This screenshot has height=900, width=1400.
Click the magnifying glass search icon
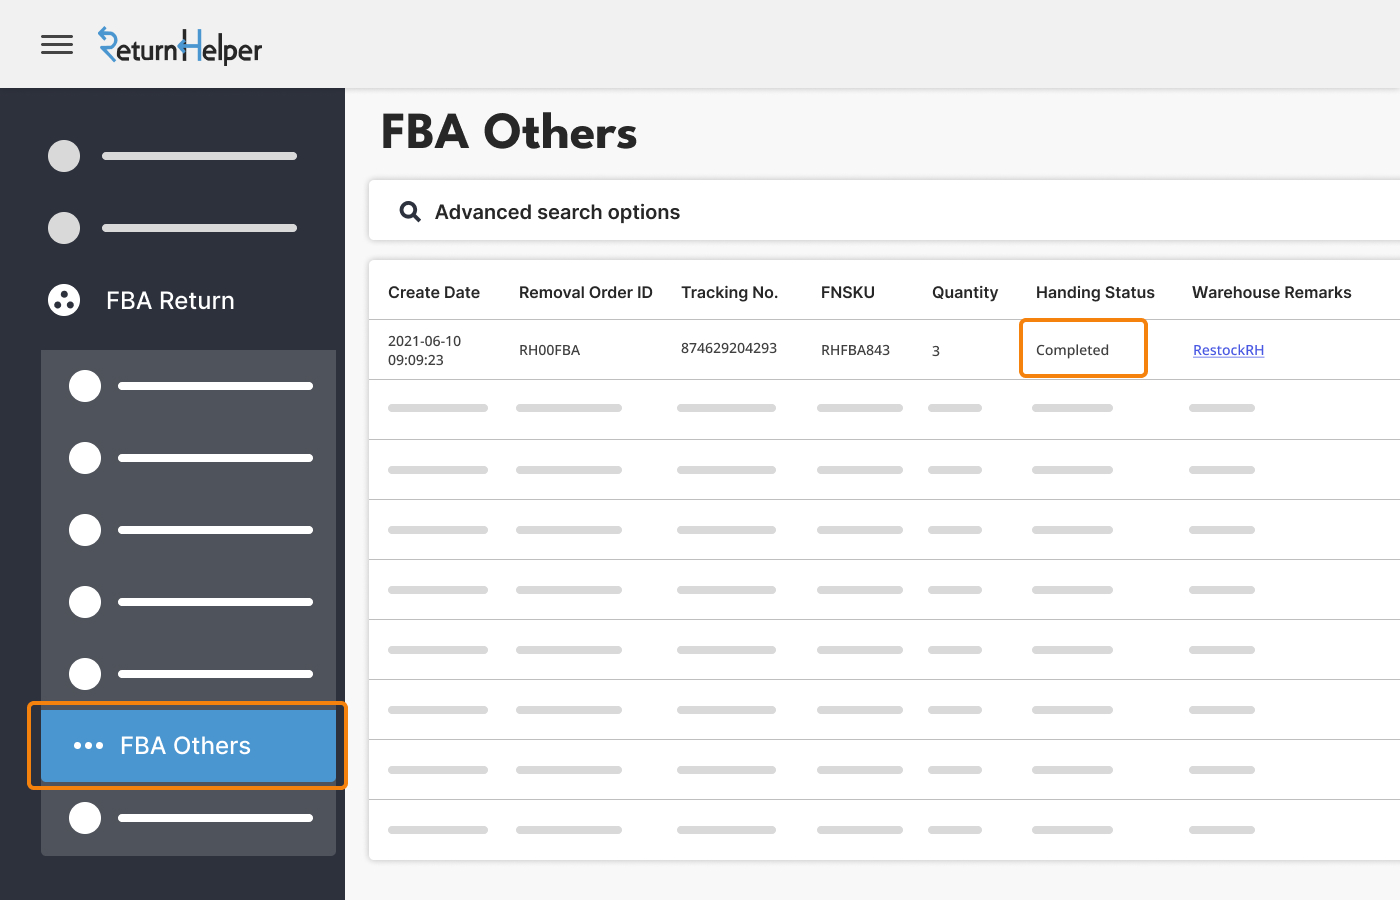(x=410, y=212)
